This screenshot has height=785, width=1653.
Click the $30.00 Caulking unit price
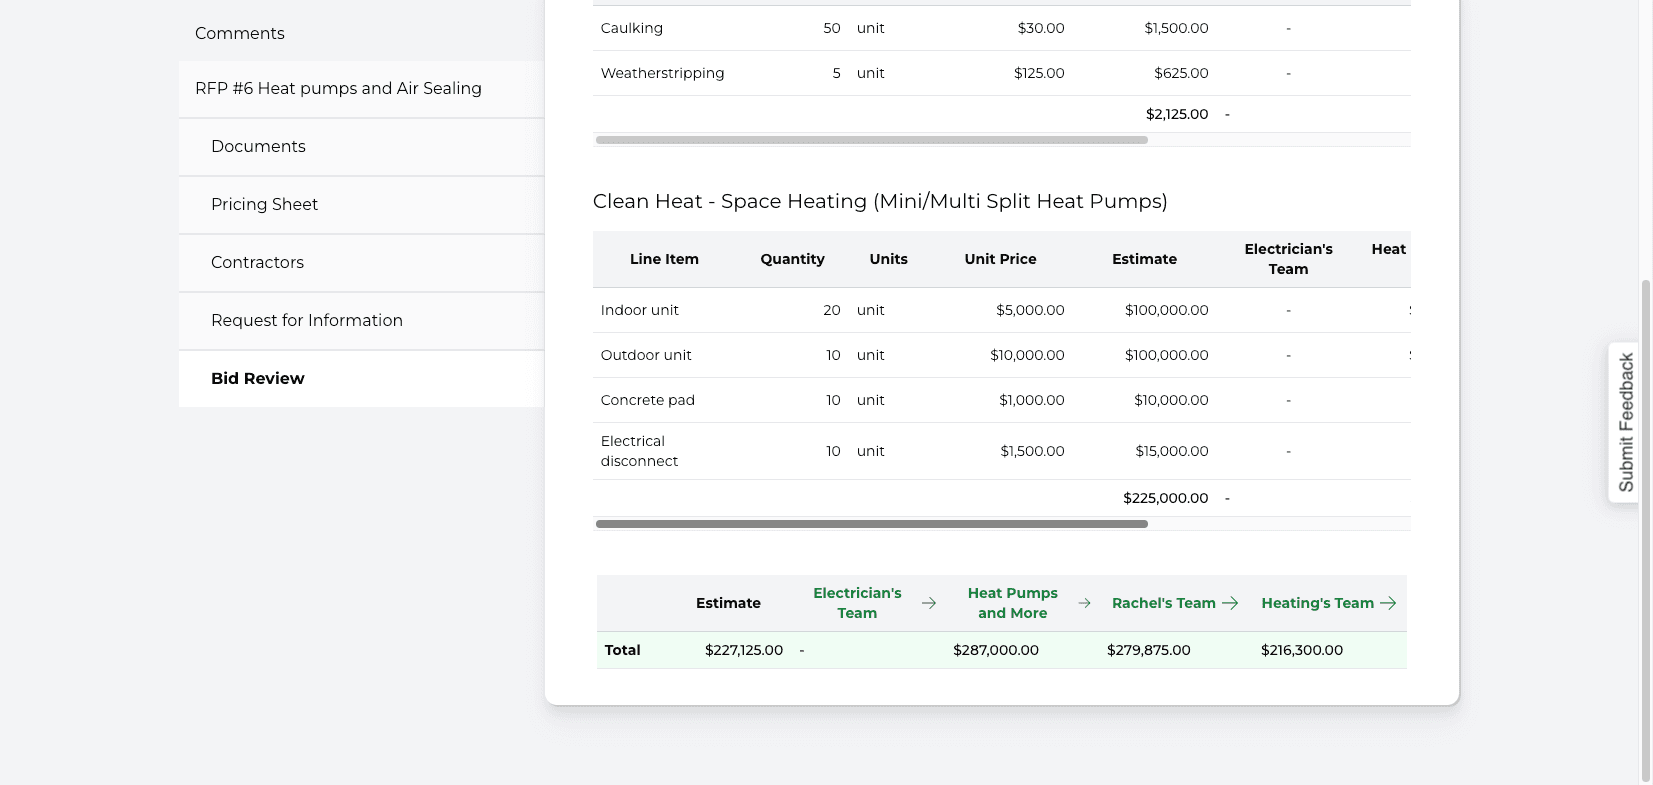coord(1040,28)
